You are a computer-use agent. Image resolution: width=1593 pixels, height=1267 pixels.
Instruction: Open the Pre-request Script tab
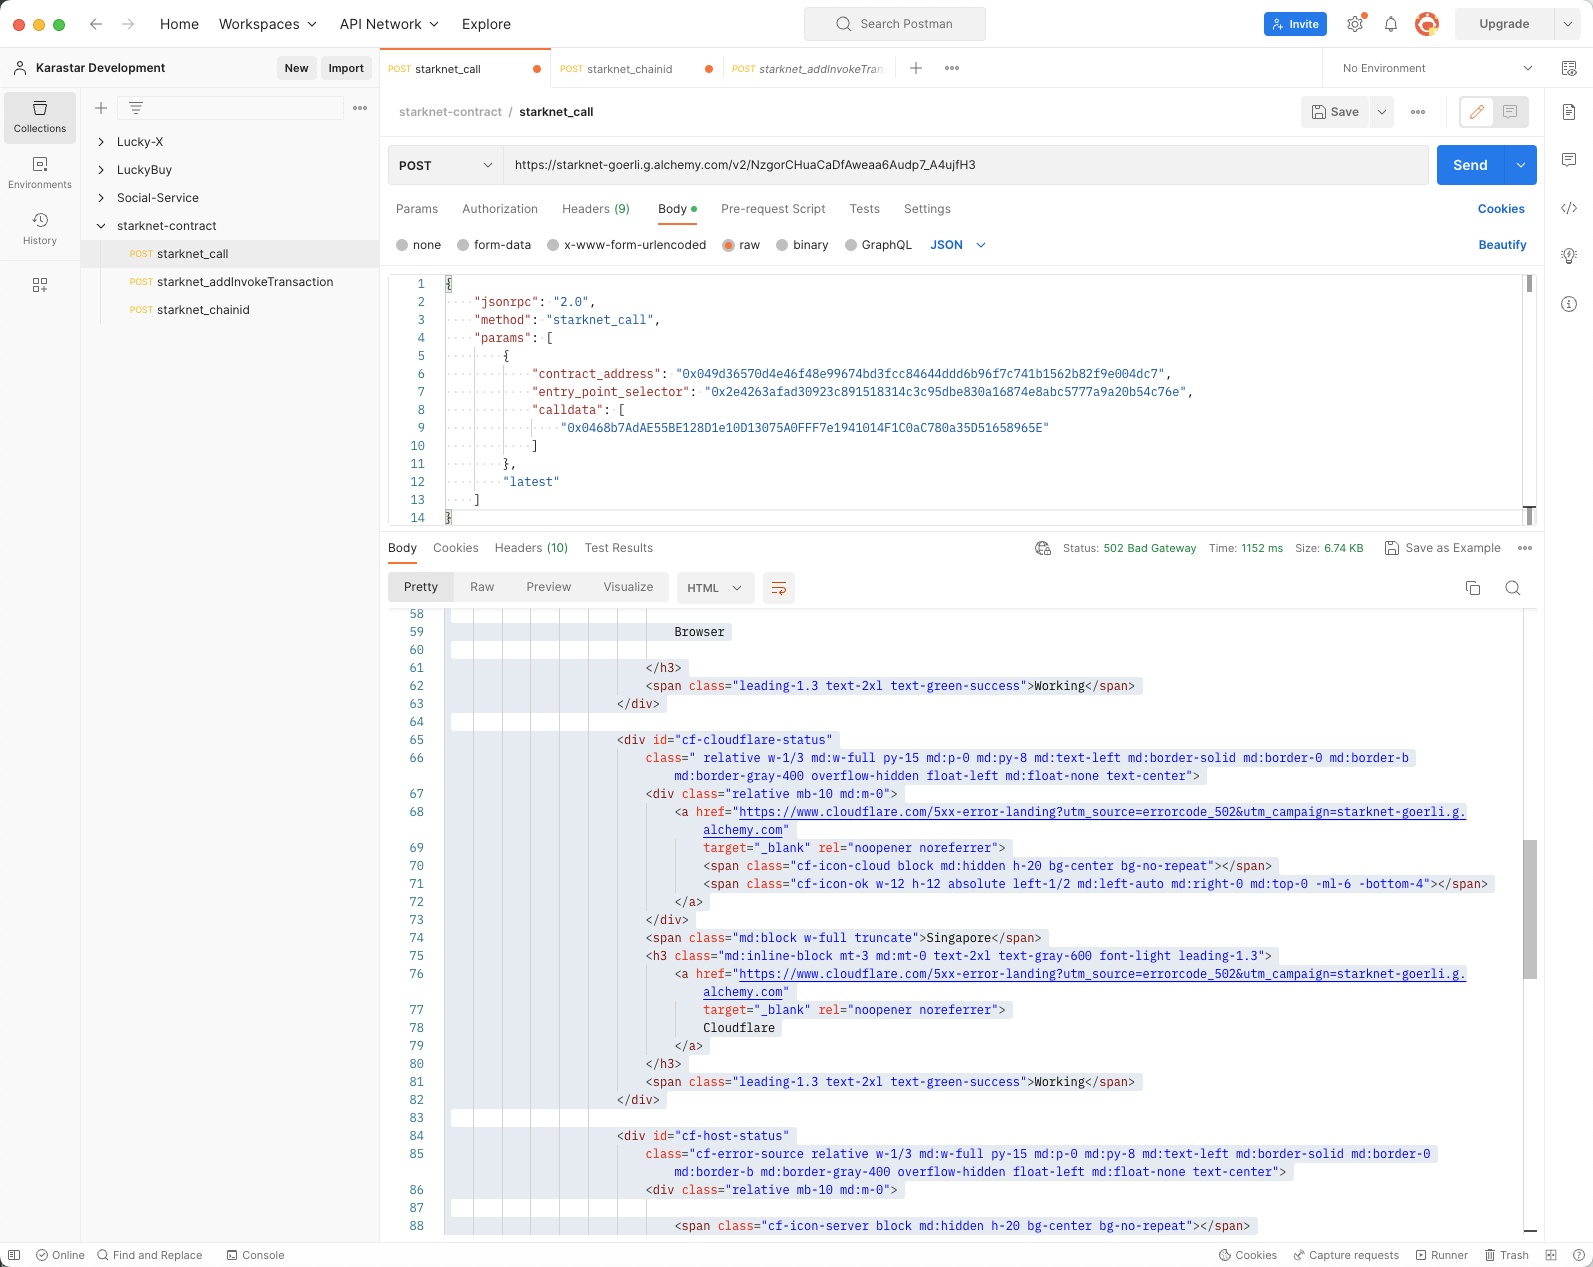click(773, 209)
